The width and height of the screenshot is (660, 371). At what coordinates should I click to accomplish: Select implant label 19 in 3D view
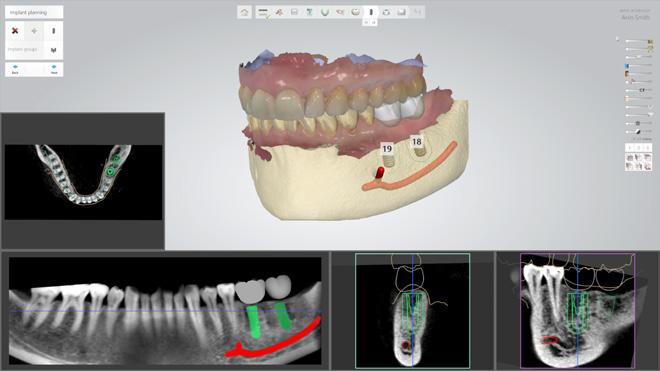pos(387,148)
